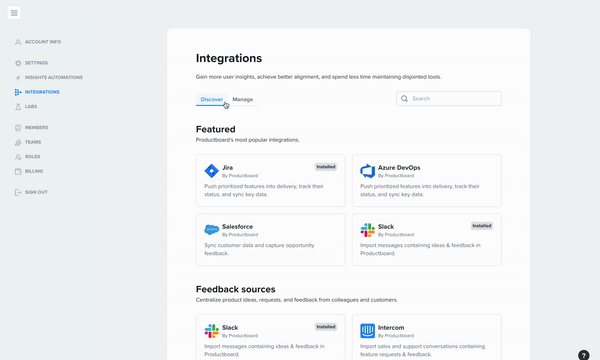600x360 pixels.
Task: Click the Featured section heading
Action: 215,129
